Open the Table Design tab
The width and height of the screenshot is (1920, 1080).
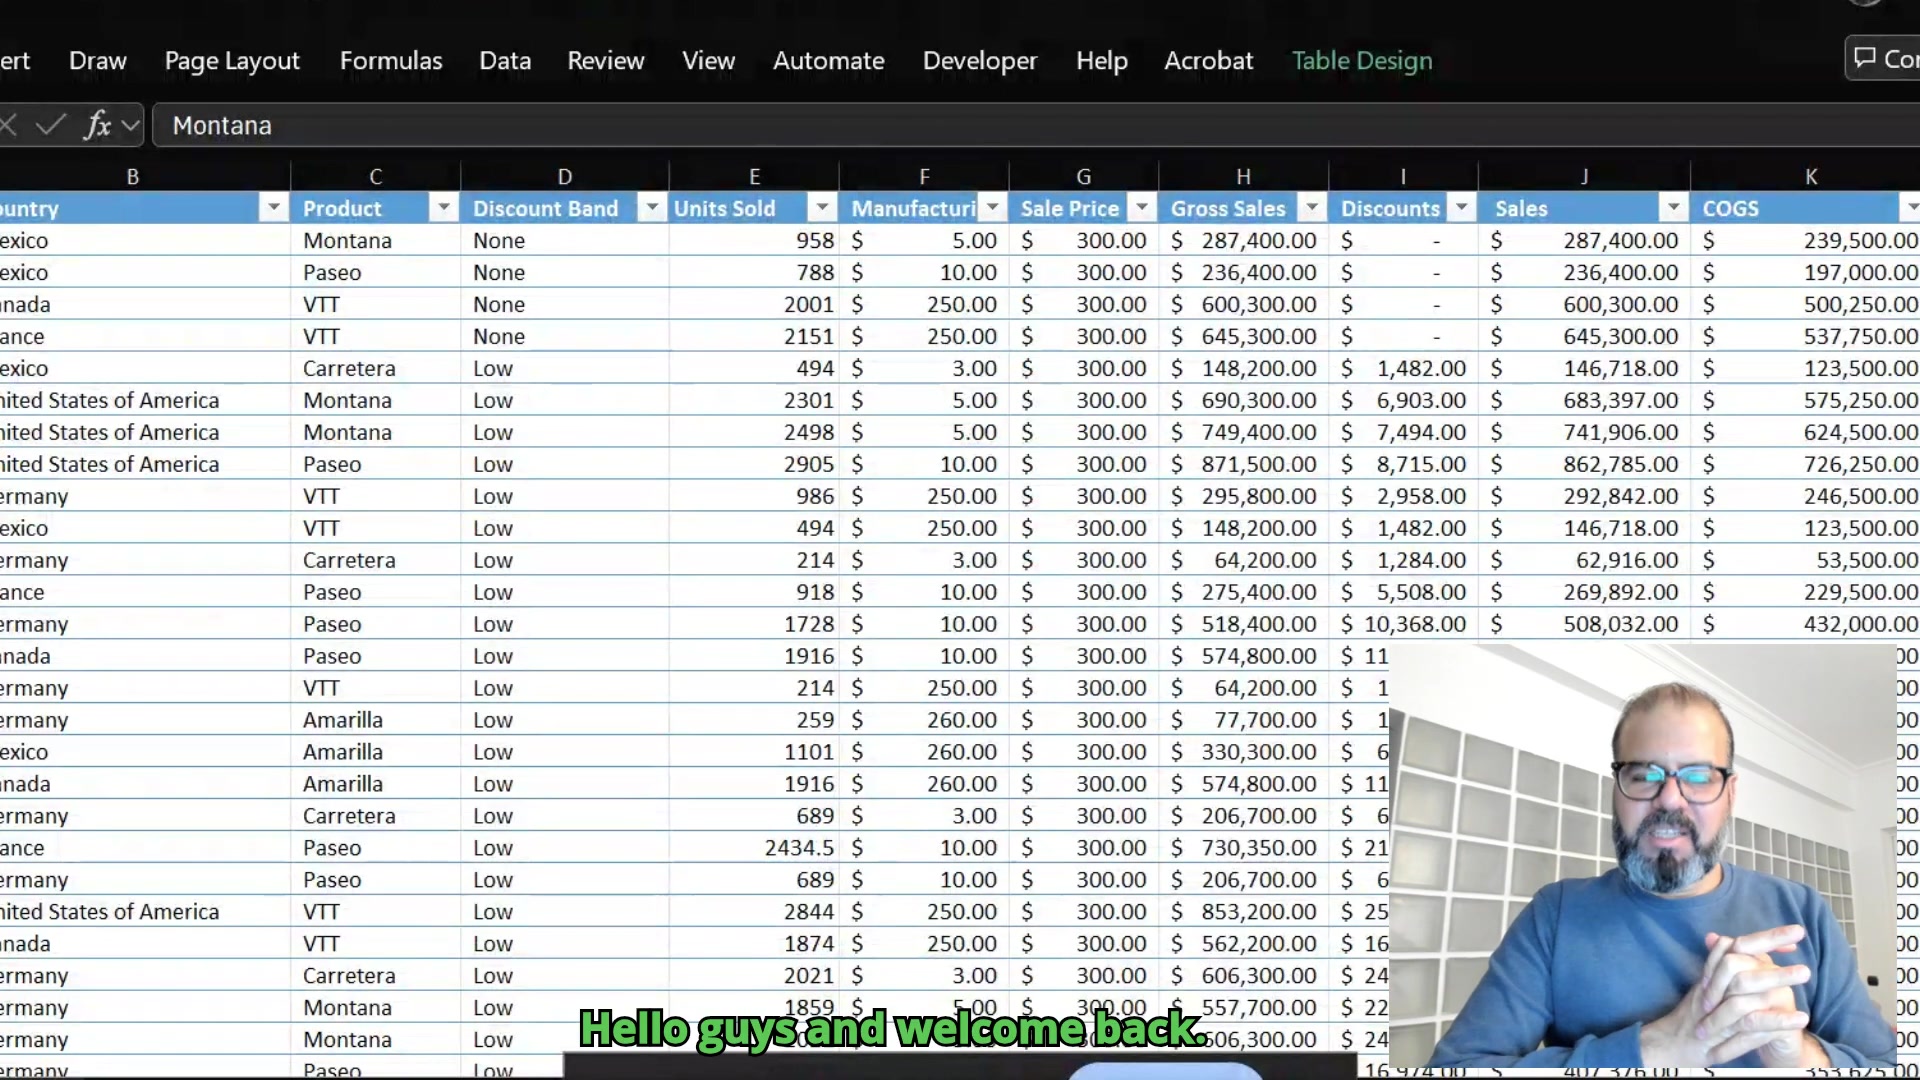click(x=1362, y=61)
